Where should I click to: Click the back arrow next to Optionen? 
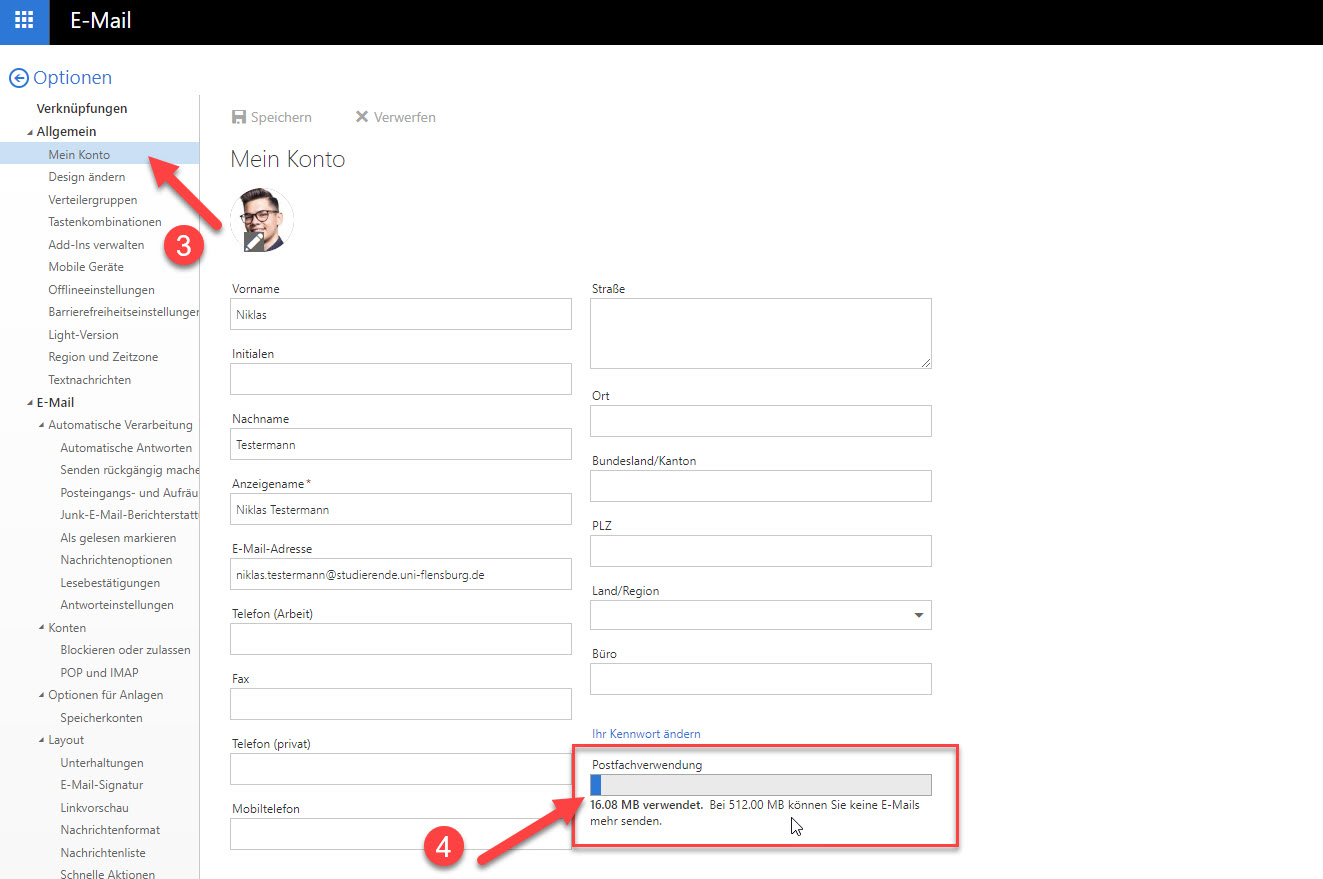(18, 78)
